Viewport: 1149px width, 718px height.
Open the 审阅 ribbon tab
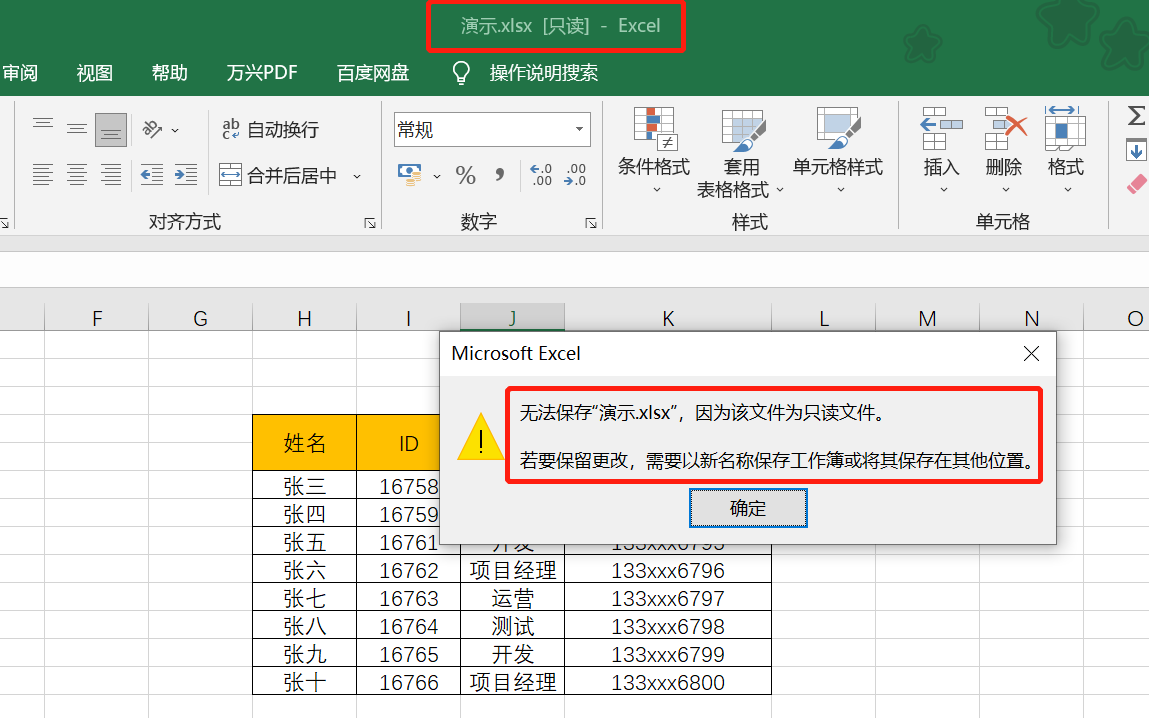click(x=19, y=73)
